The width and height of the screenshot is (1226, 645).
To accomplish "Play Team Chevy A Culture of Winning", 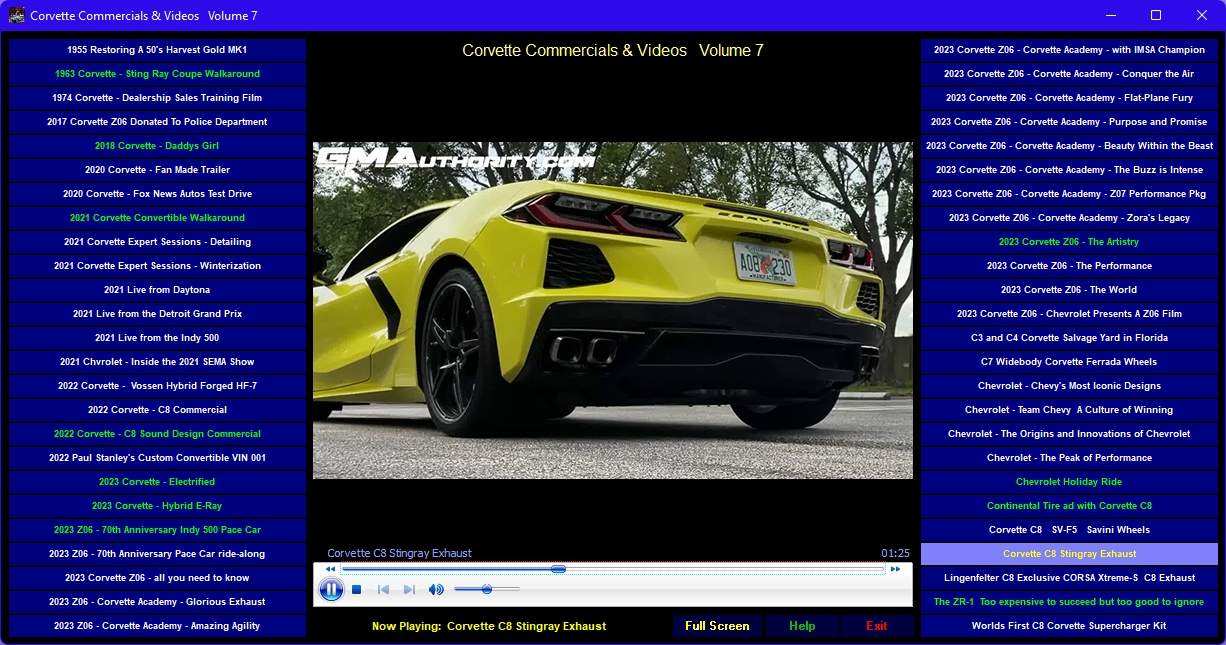I will click(1069, 410).
